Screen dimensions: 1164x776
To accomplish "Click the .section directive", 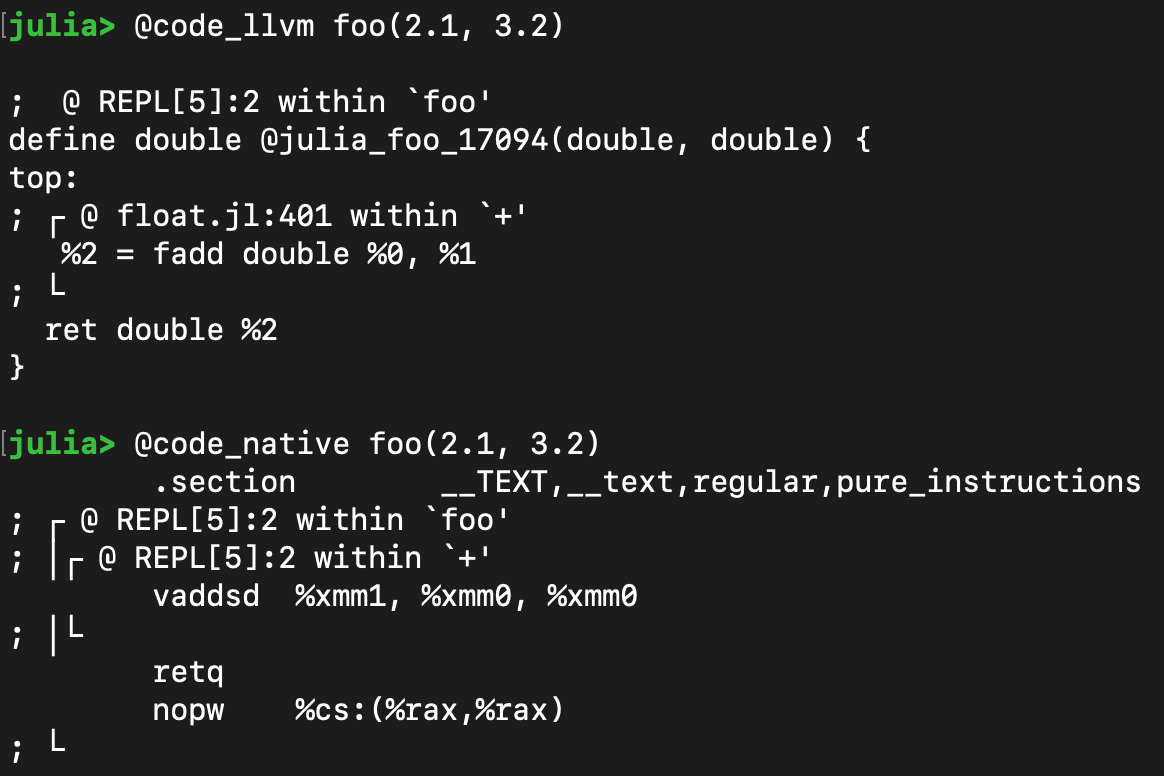I will [x=224, y=481].
